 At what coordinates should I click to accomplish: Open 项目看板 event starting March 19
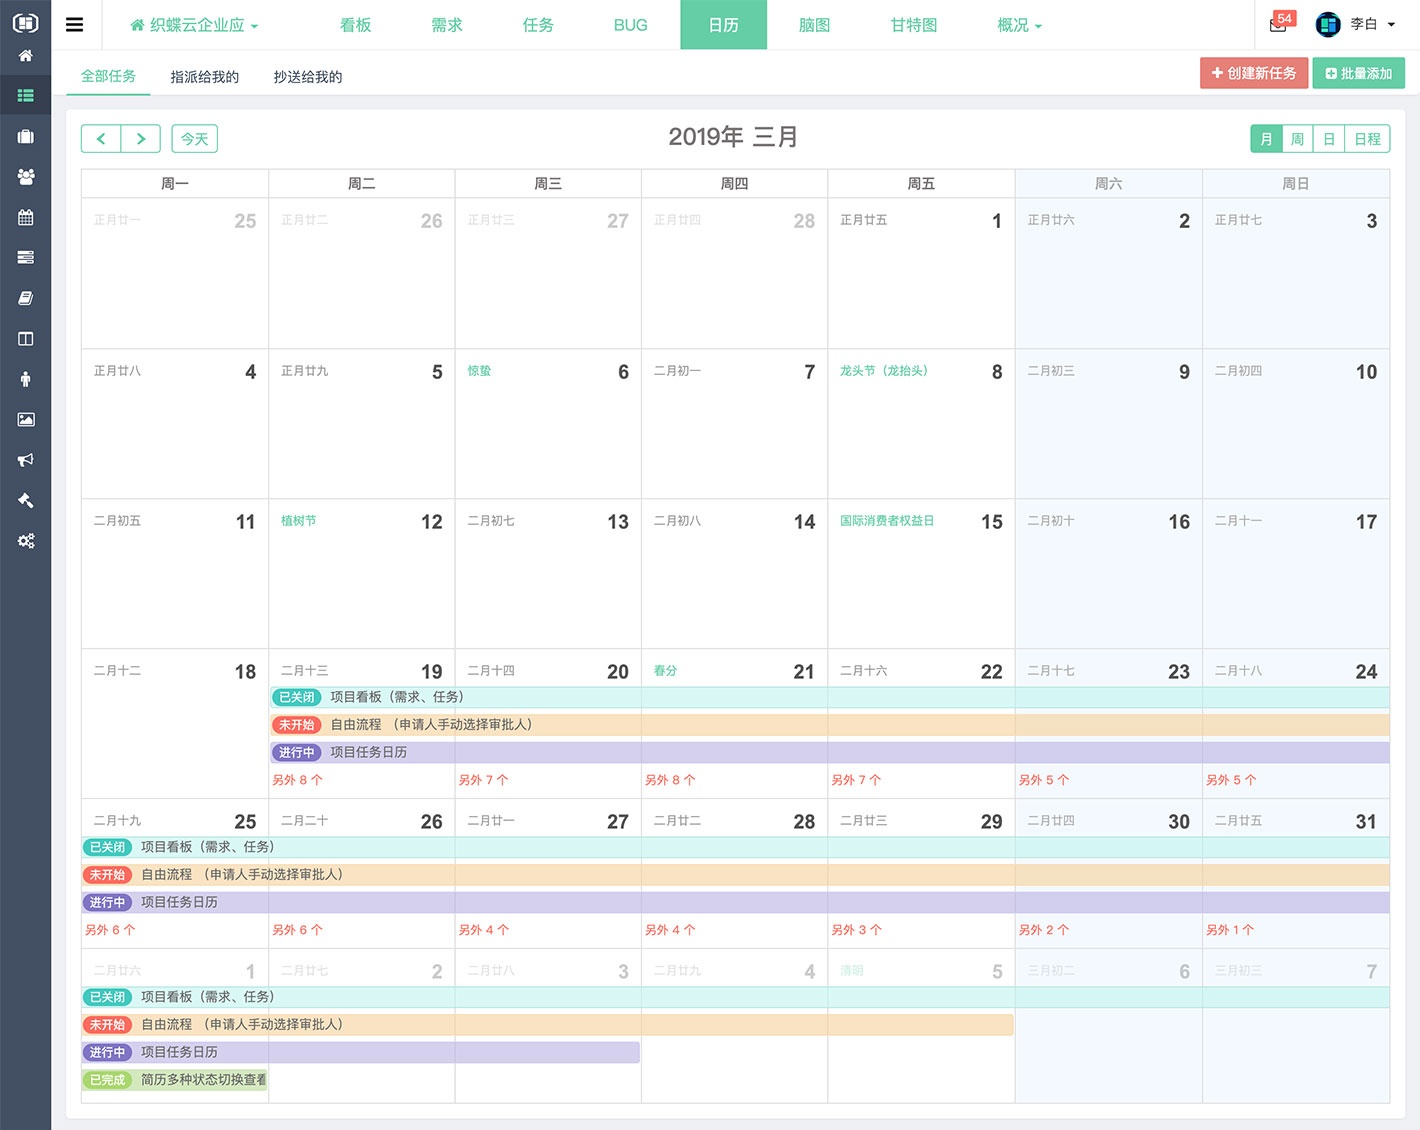[830, 697]
